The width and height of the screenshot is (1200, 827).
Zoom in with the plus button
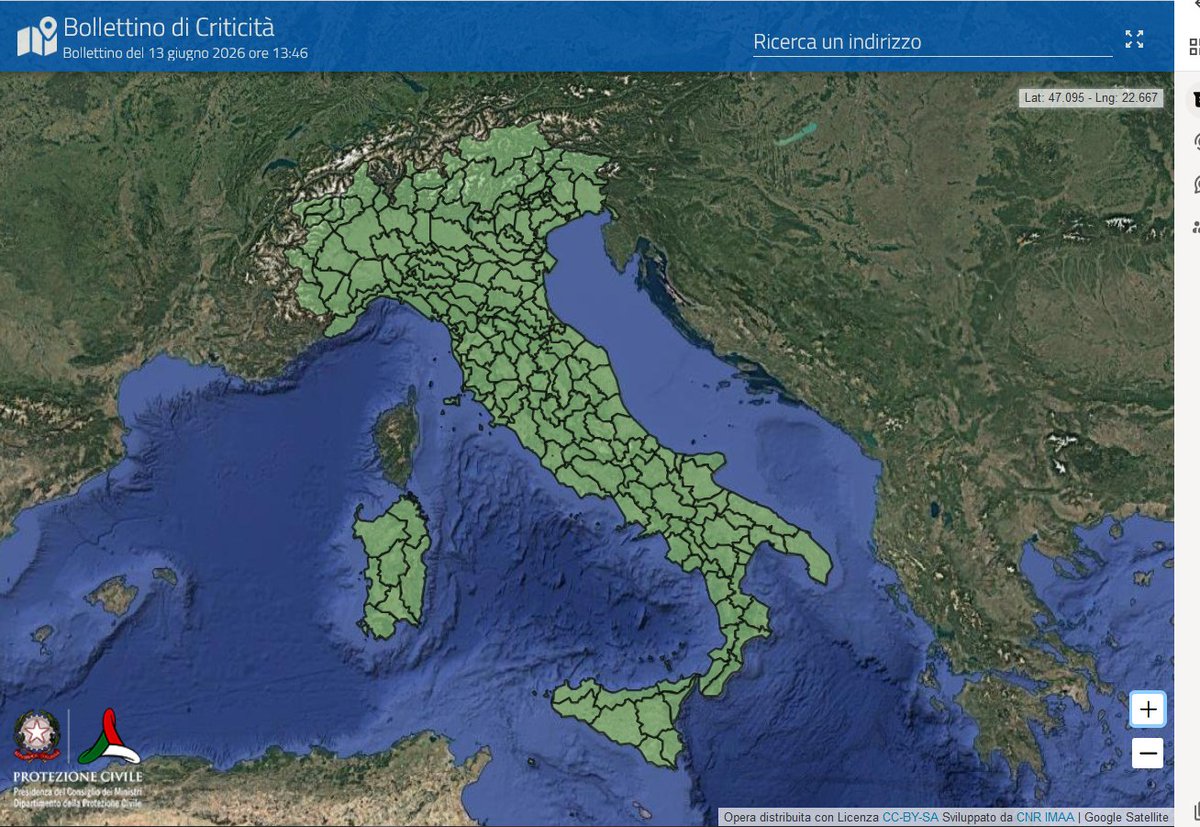click(x=1148, y=710)
